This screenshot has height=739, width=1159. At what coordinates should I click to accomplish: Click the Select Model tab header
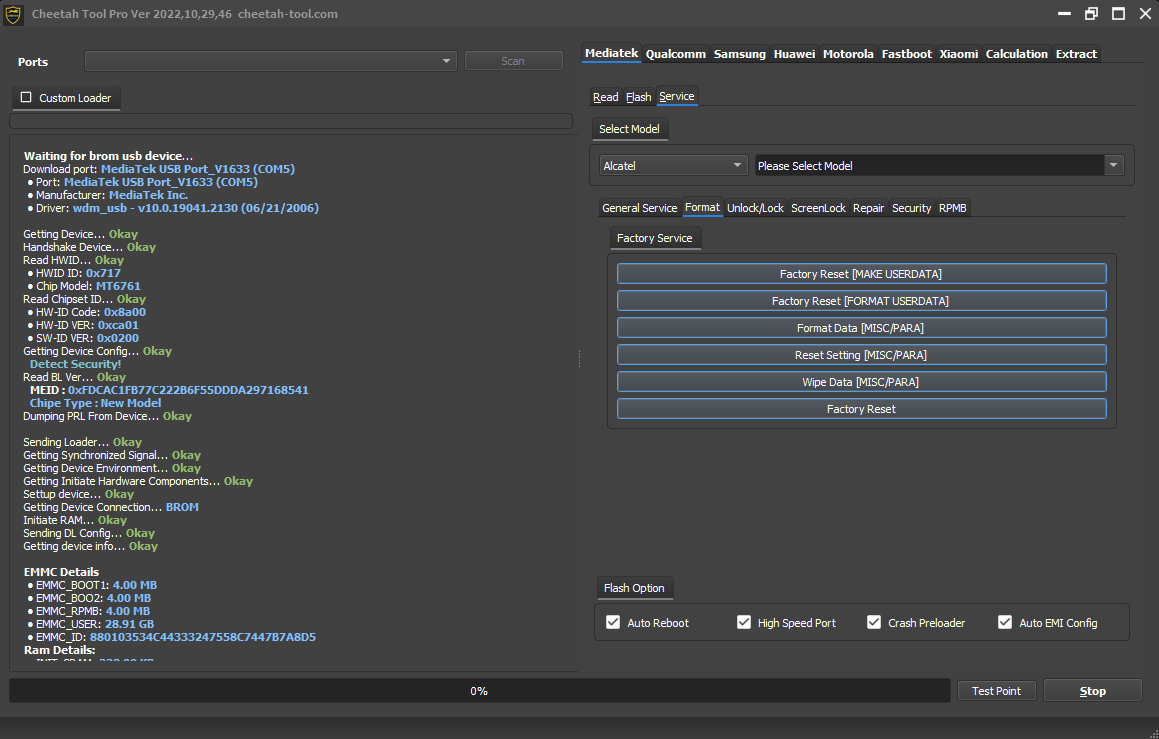tap(630, 129)
